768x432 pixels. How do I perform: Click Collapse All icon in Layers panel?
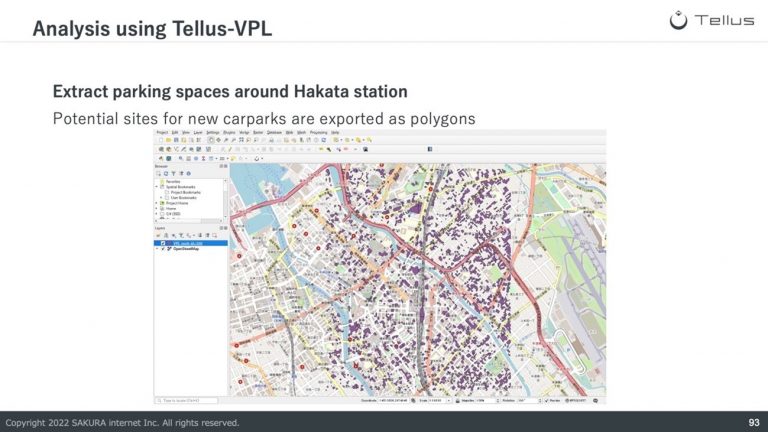(x=207, y=236)
